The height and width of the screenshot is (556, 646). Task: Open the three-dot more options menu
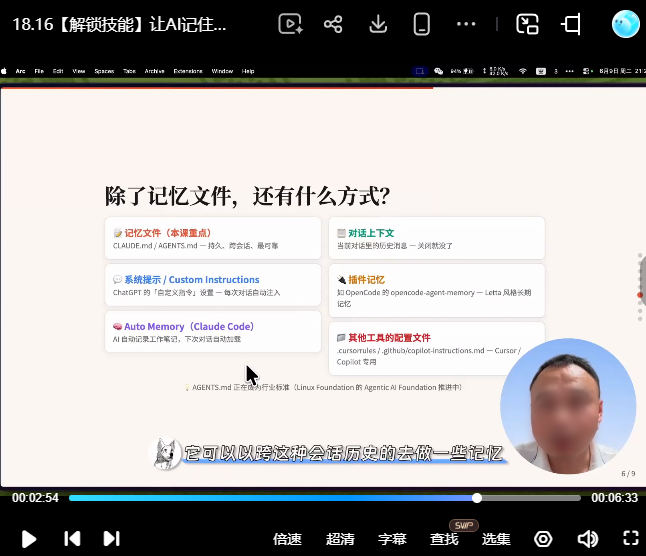point(466,24)
